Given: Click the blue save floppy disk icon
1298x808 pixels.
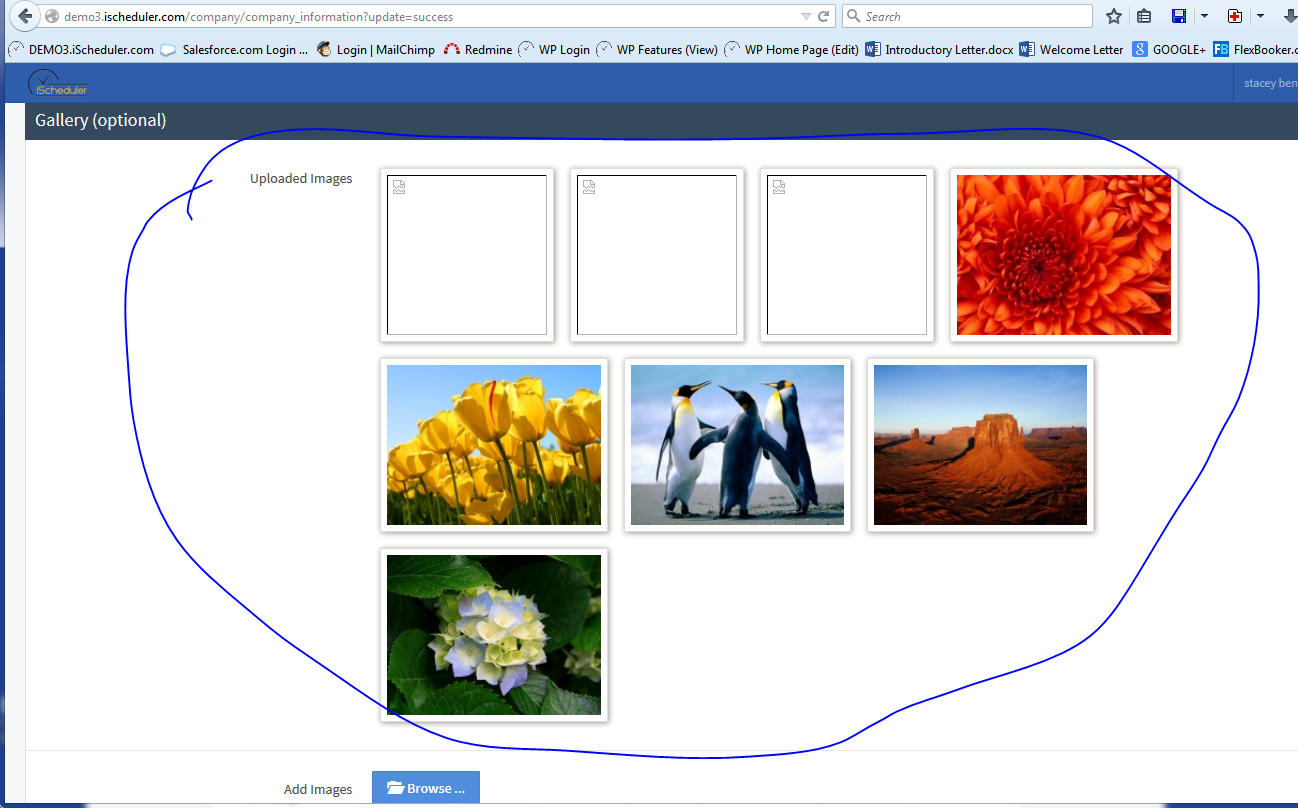Looking at the screenshot, I should click(1179, 16).
